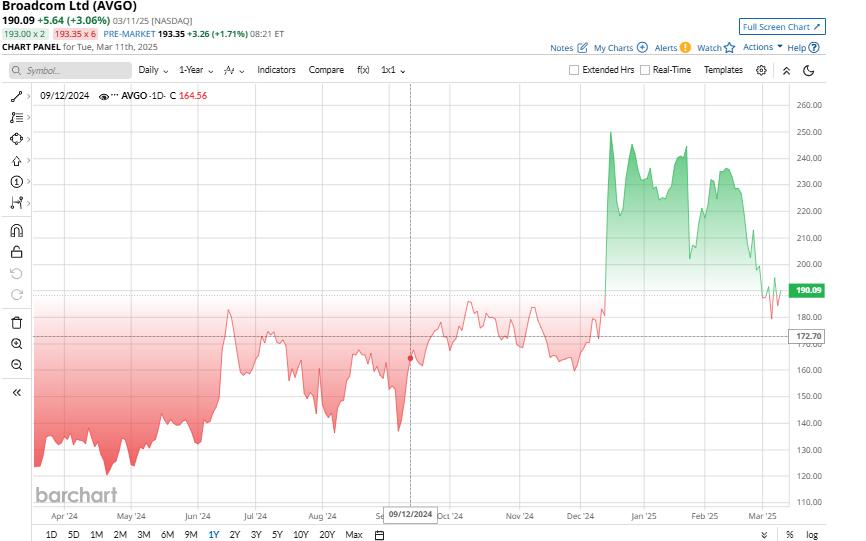
Task: Add to My Charts
Action: click(620, 48)
